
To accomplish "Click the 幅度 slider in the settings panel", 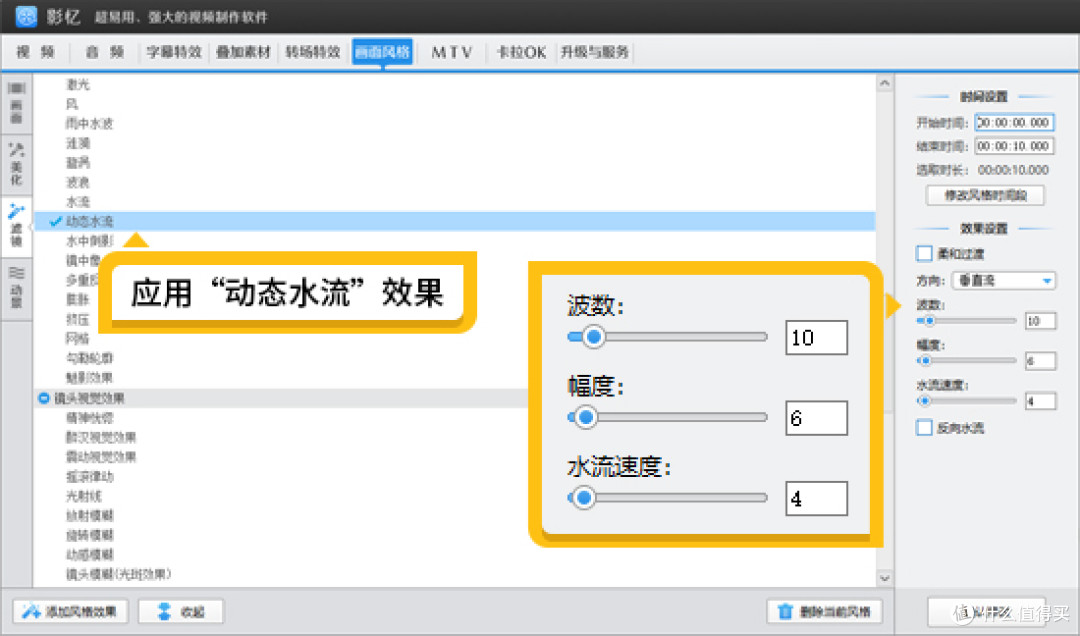I will click(x=966, y=360).
